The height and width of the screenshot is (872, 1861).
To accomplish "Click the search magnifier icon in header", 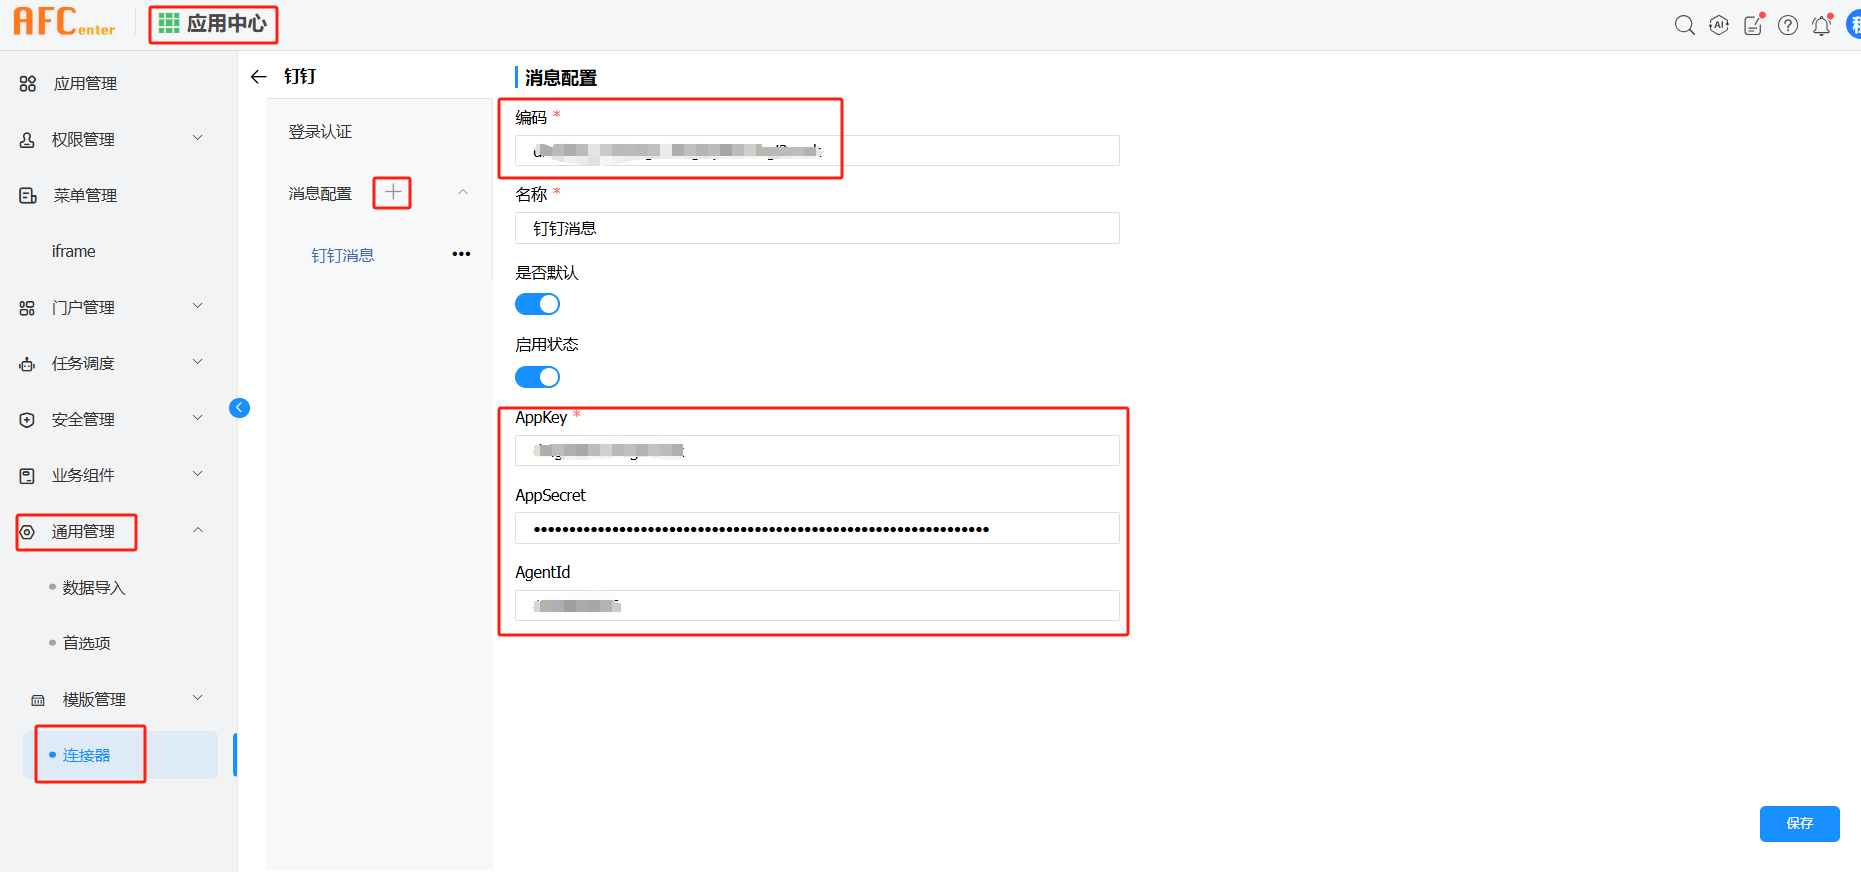I will coord(1684,25).
